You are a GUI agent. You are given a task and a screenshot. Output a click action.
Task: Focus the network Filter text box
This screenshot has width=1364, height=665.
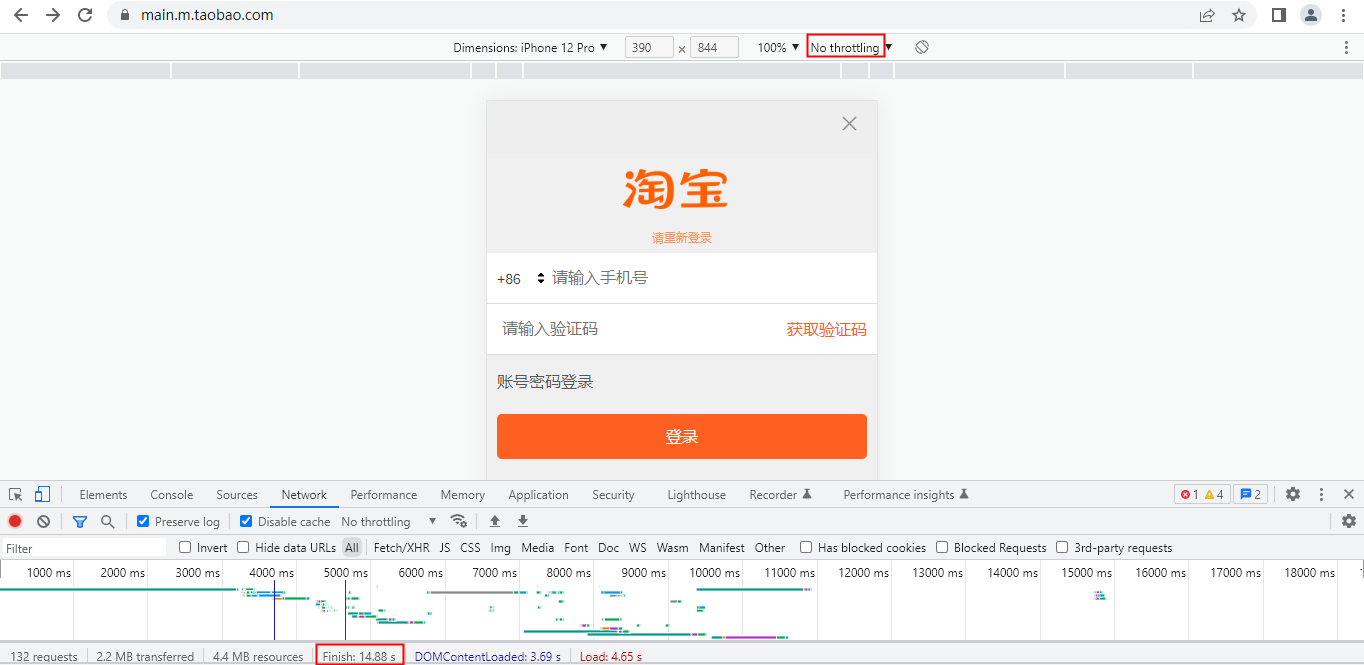coord(85,548)
